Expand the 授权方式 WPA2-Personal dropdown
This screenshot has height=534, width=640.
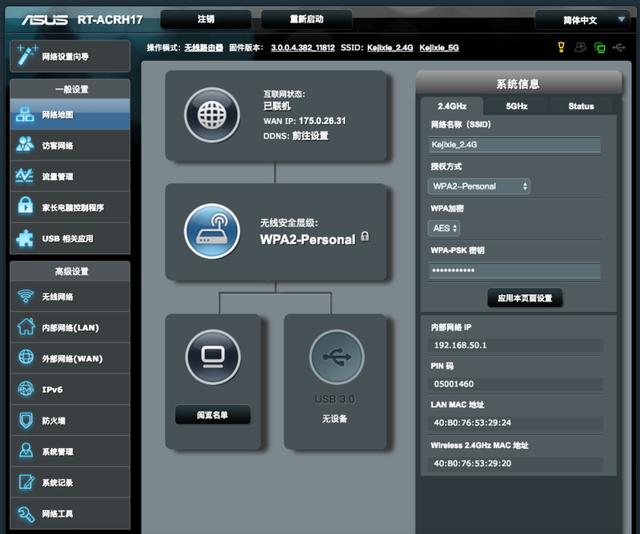click(479, 186)
